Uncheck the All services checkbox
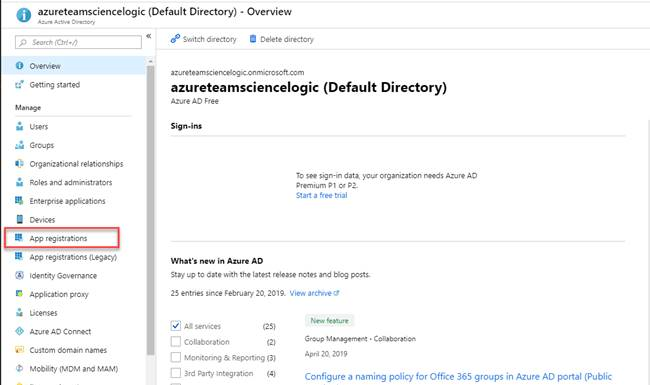Viewport: 650px width, 385px height. tap(176, 326)
